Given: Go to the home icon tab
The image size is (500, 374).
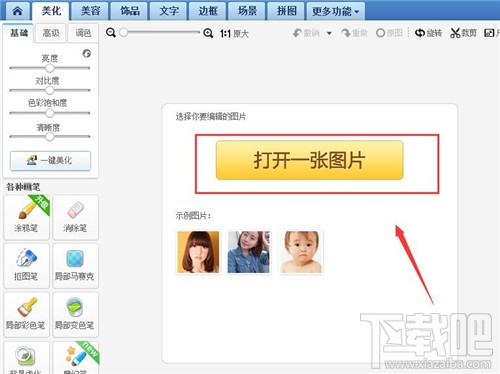Looking at the screenshot, I should point(17,11).
